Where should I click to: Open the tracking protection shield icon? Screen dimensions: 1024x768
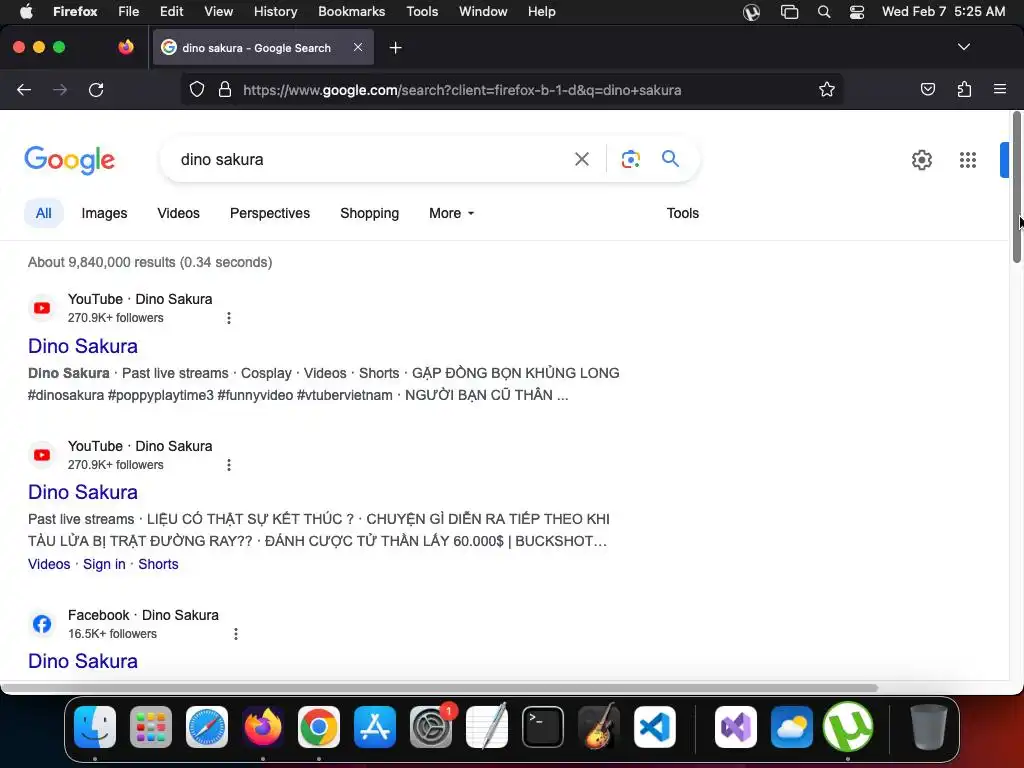pyautogui.click(x=197, y=90)
